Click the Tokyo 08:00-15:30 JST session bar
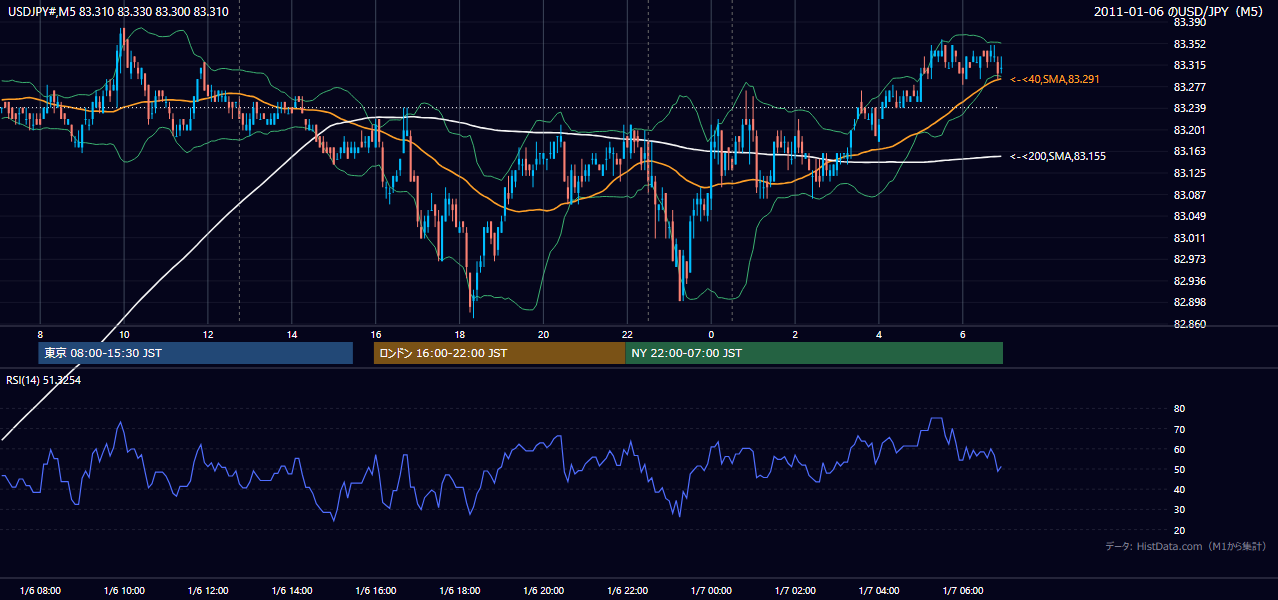Image resolution: width=1278 pixels, height=600 pixels. click(196, 353)
